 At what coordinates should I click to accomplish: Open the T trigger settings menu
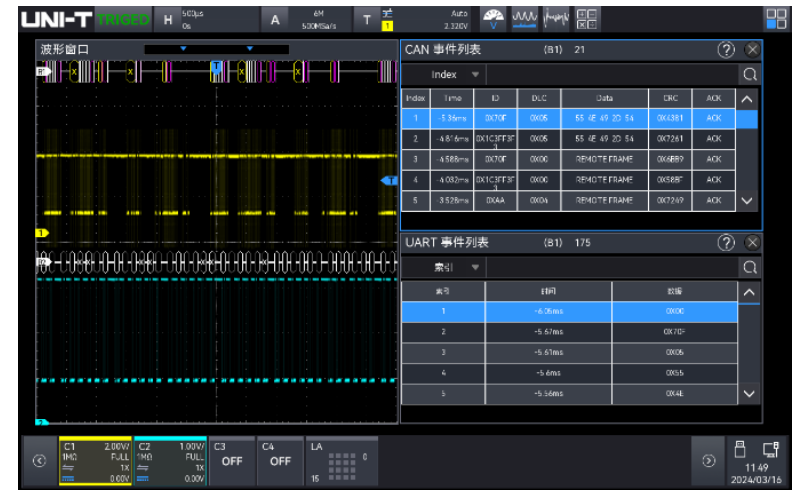367,19
